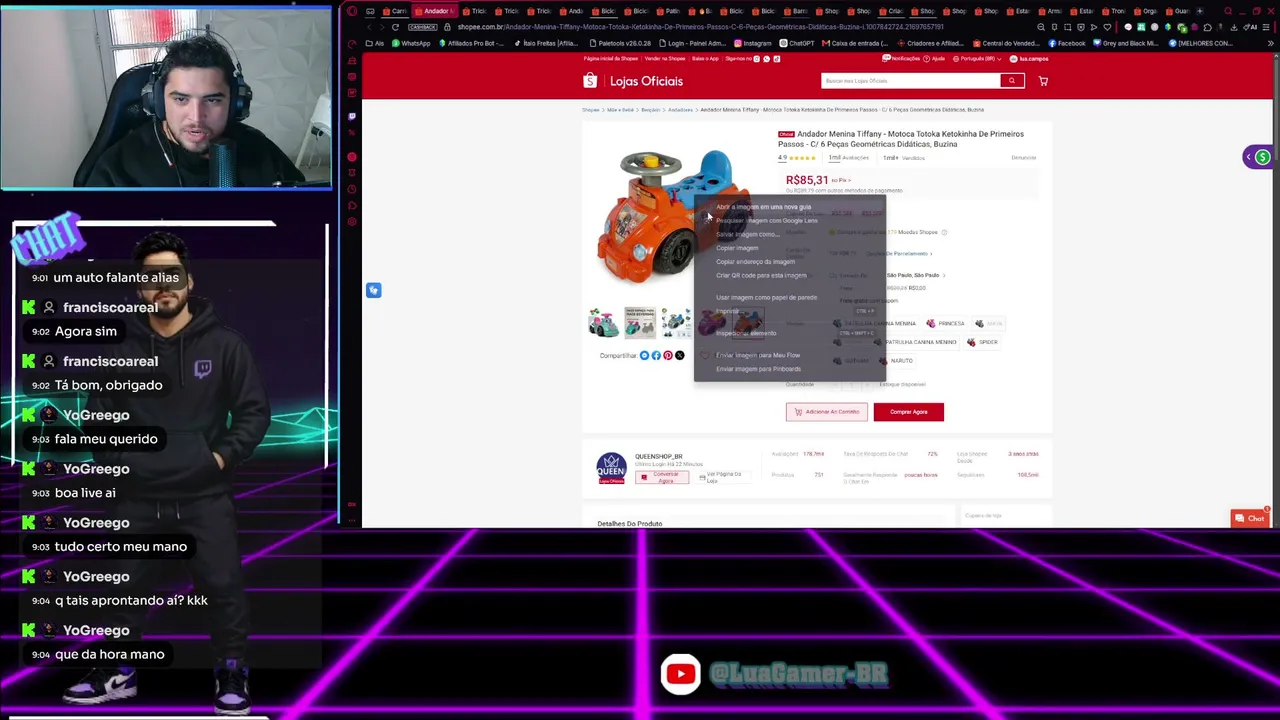The width and height of the screenshot is (1280, 720).
Task: Click the 'Mãe e Bebê' breadcrumb link
Action: [620, 110]
